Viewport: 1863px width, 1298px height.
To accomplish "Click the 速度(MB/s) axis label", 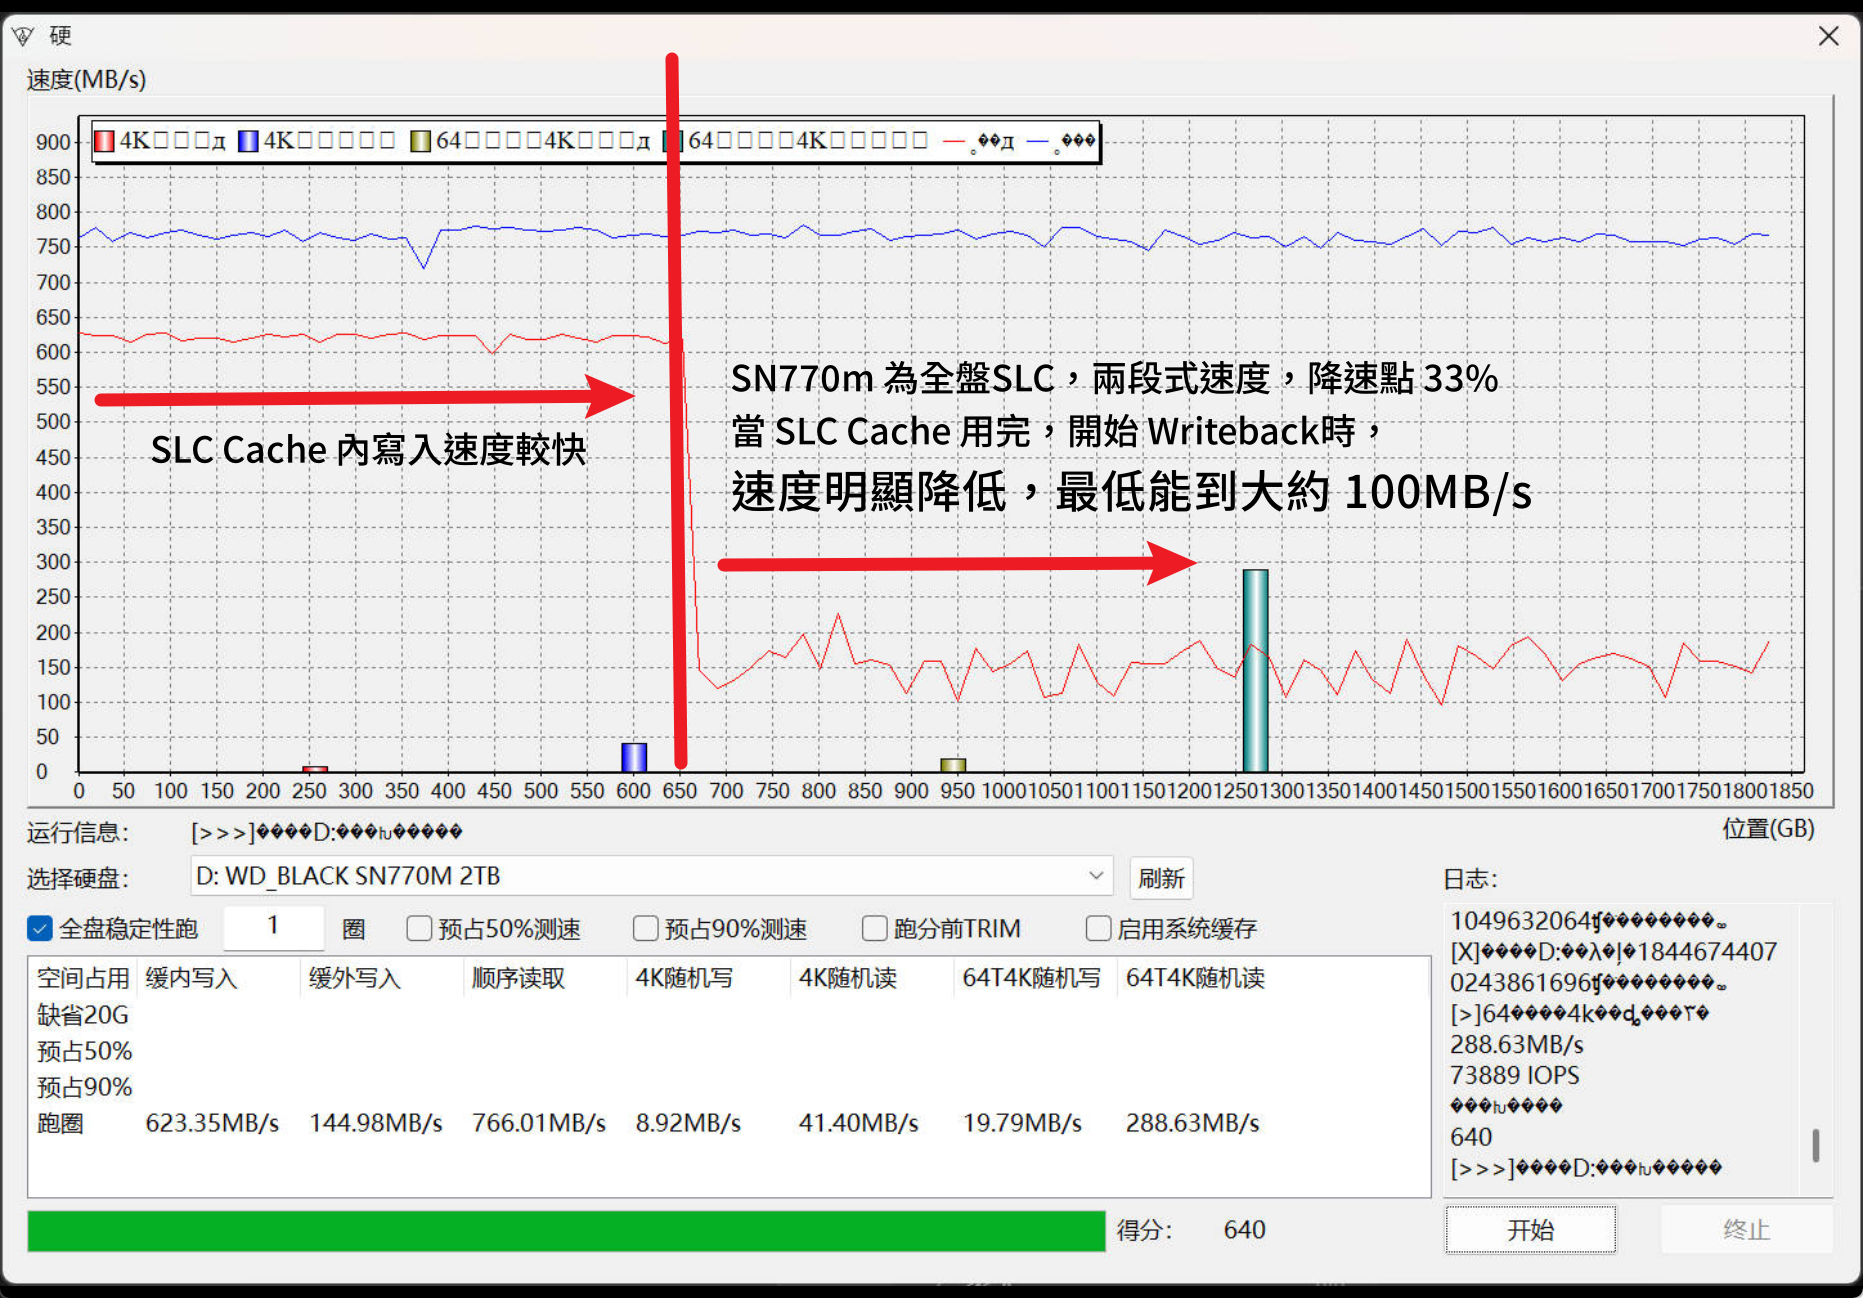I will pyautogui.click(x=86, y=79).
